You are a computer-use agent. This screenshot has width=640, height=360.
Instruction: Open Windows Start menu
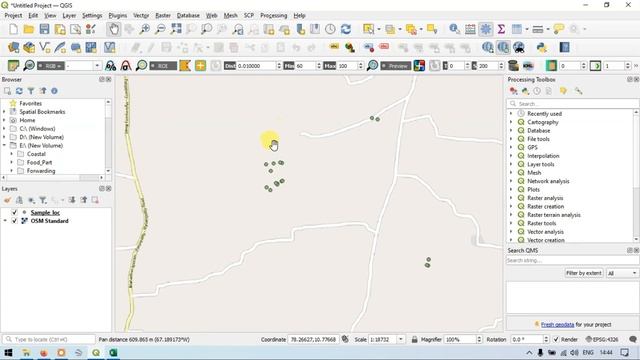[8, 353]
